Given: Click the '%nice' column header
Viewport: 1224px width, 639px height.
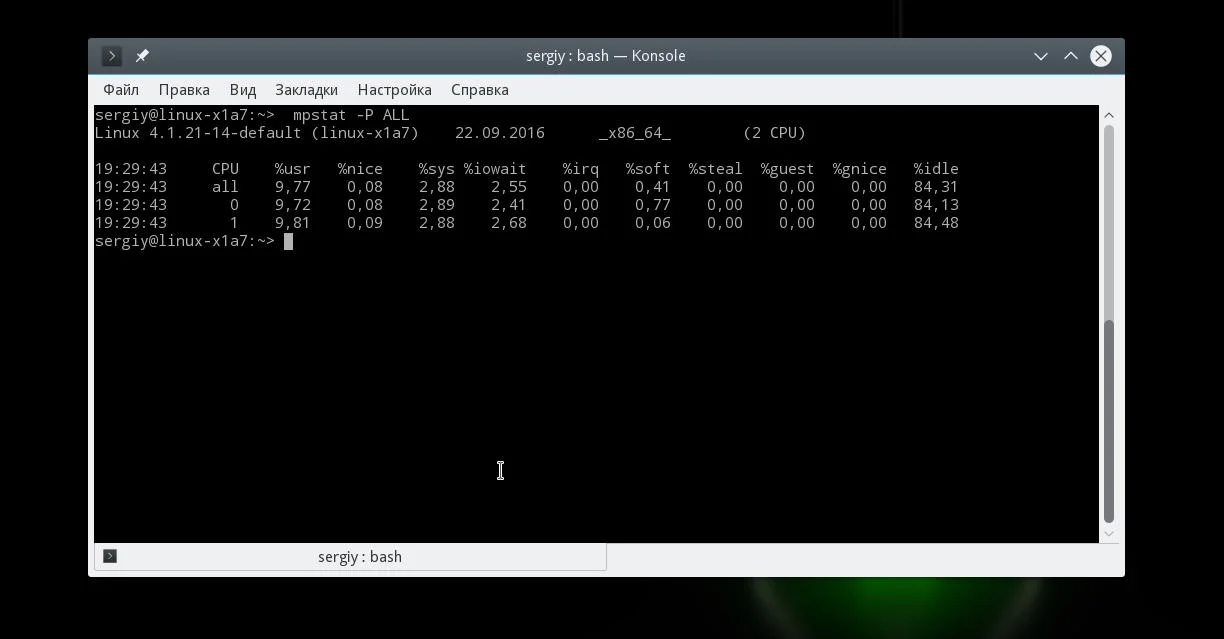Looking at the screenshot, I should click(x=360, y=169).
